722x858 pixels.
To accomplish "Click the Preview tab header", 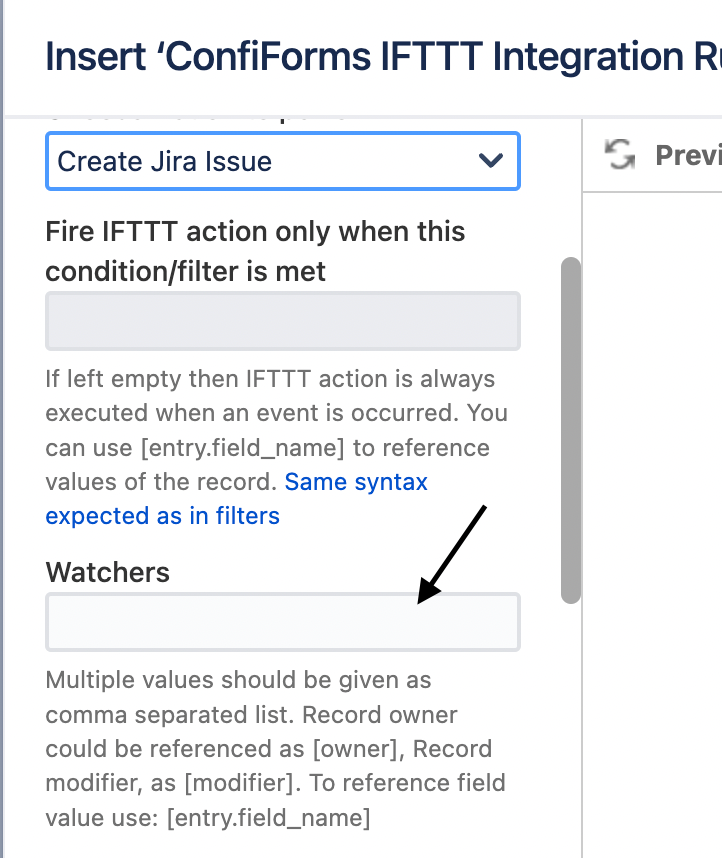I will click(x=690, y=155).
